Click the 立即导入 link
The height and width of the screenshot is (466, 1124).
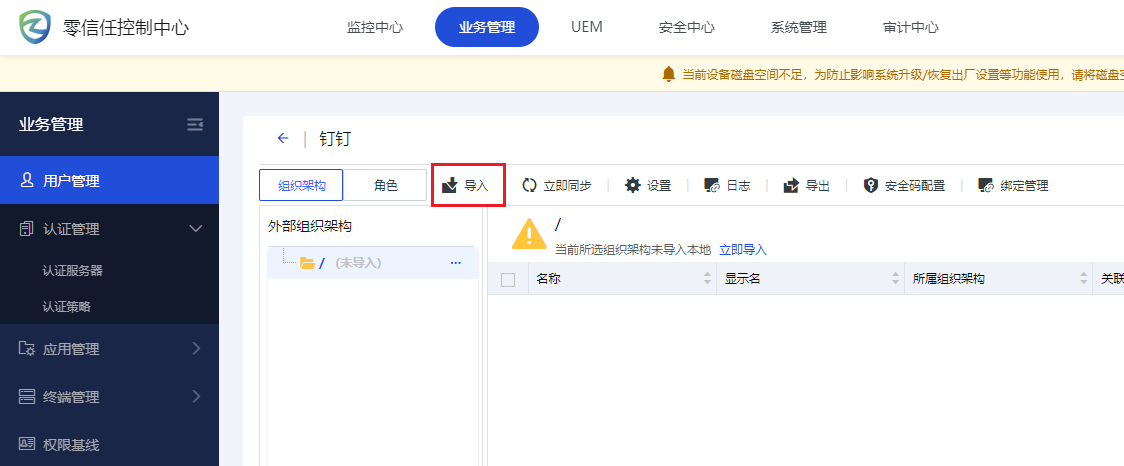tap(743, 249)
